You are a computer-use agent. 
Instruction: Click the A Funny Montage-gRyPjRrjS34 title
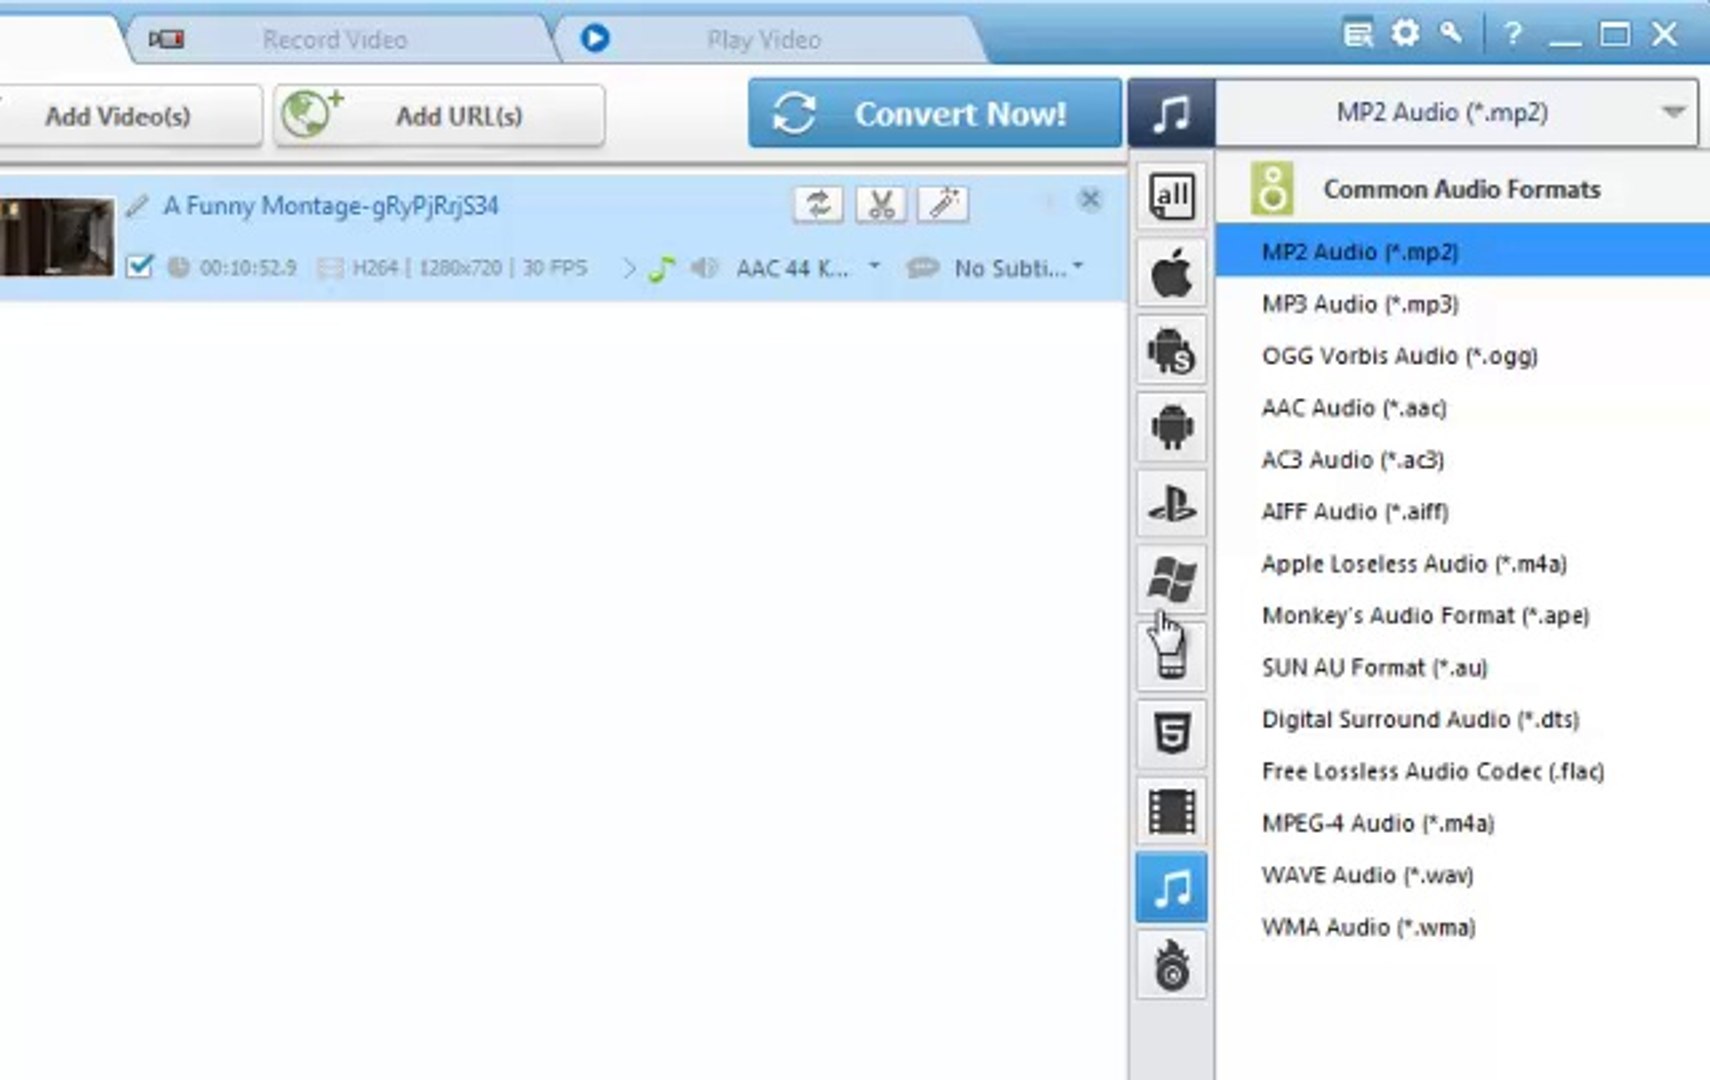(331, 206)
